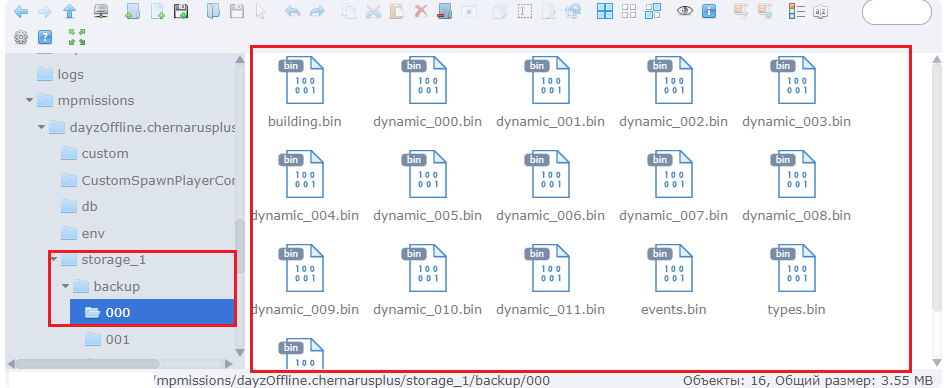Switch view mode with list icon
Image resolution: width=949 pixels, height=388 pixels.
tap(797, 12)
